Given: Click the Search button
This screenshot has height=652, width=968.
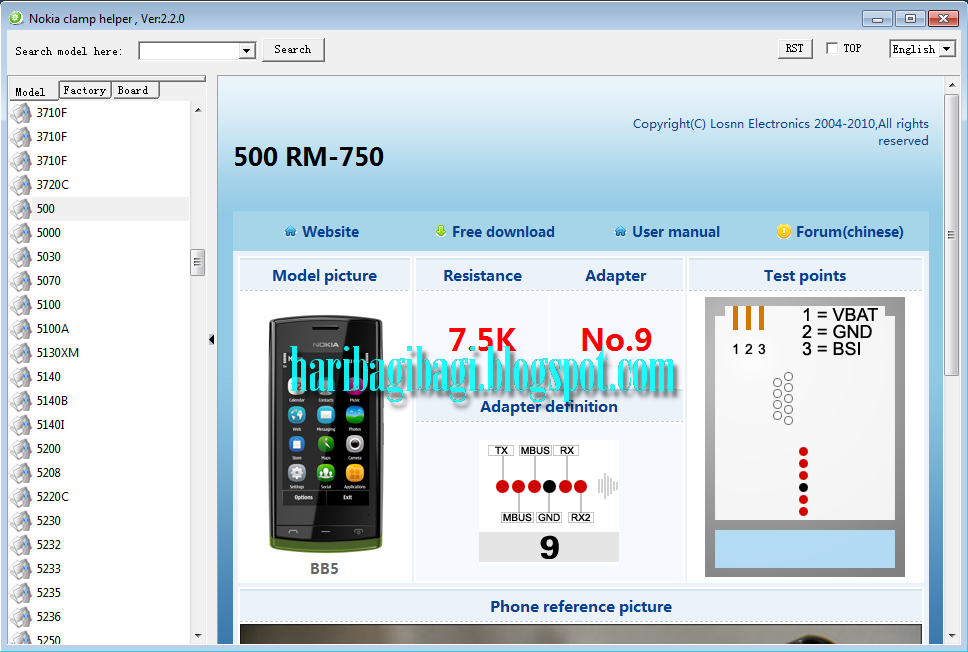Looking at the screenshot, I should [x=293, y=49].
